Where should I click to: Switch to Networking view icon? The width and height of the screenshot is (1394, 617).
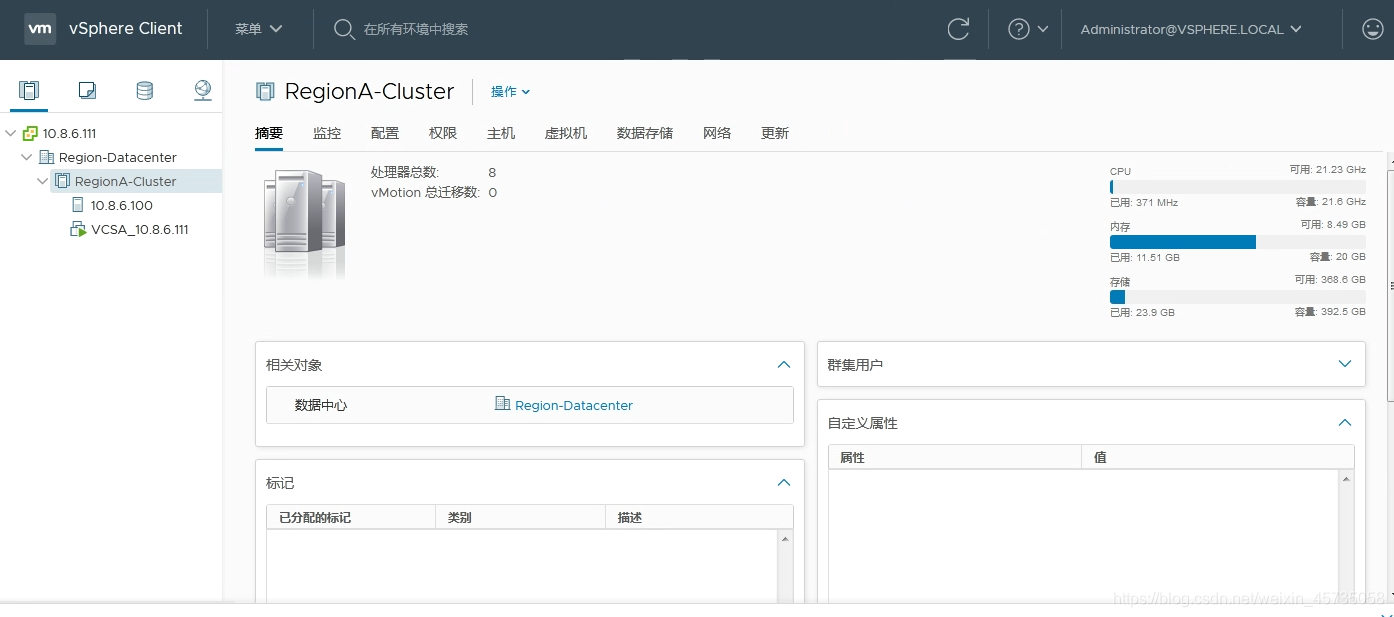click(x=203, y=91)
